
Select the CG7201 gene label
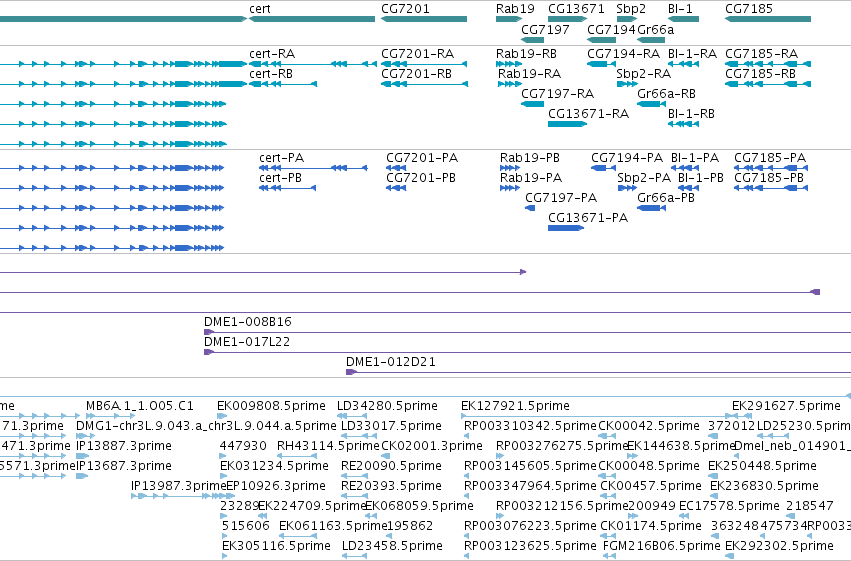tap(405, 9)
